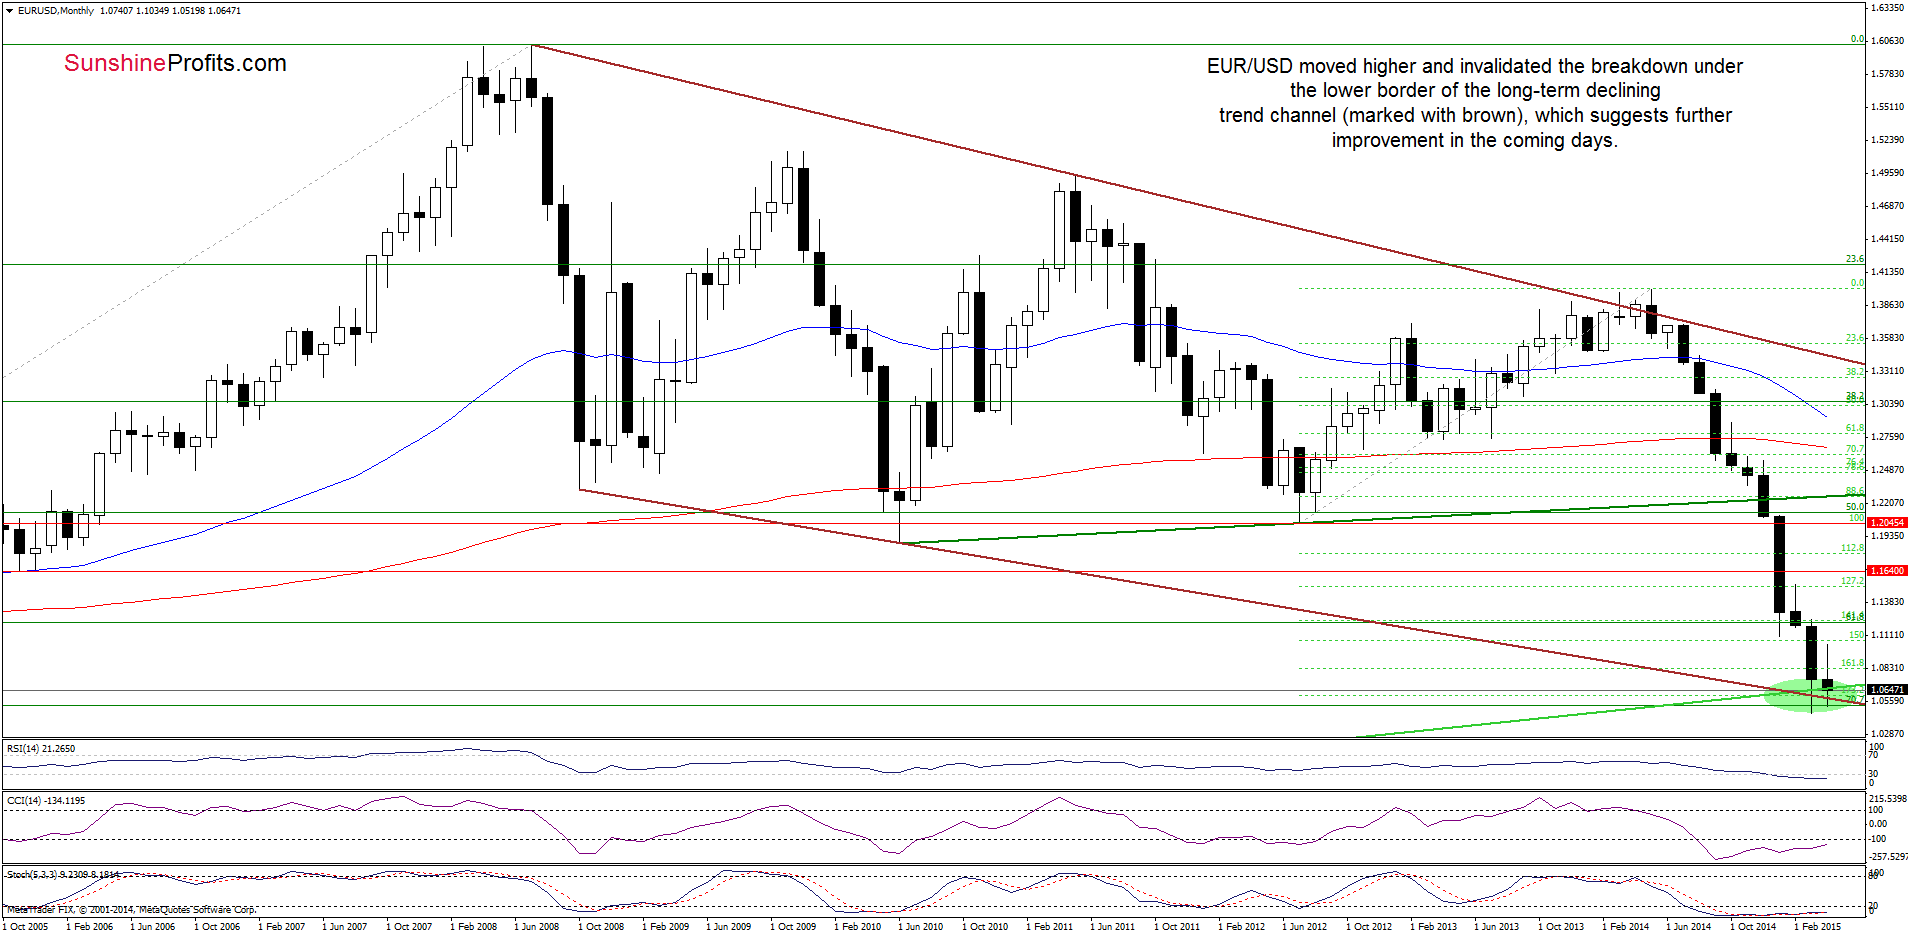Click the 1 Feb 2012 date label
1908x935 pixels.
coord(1241,927)
